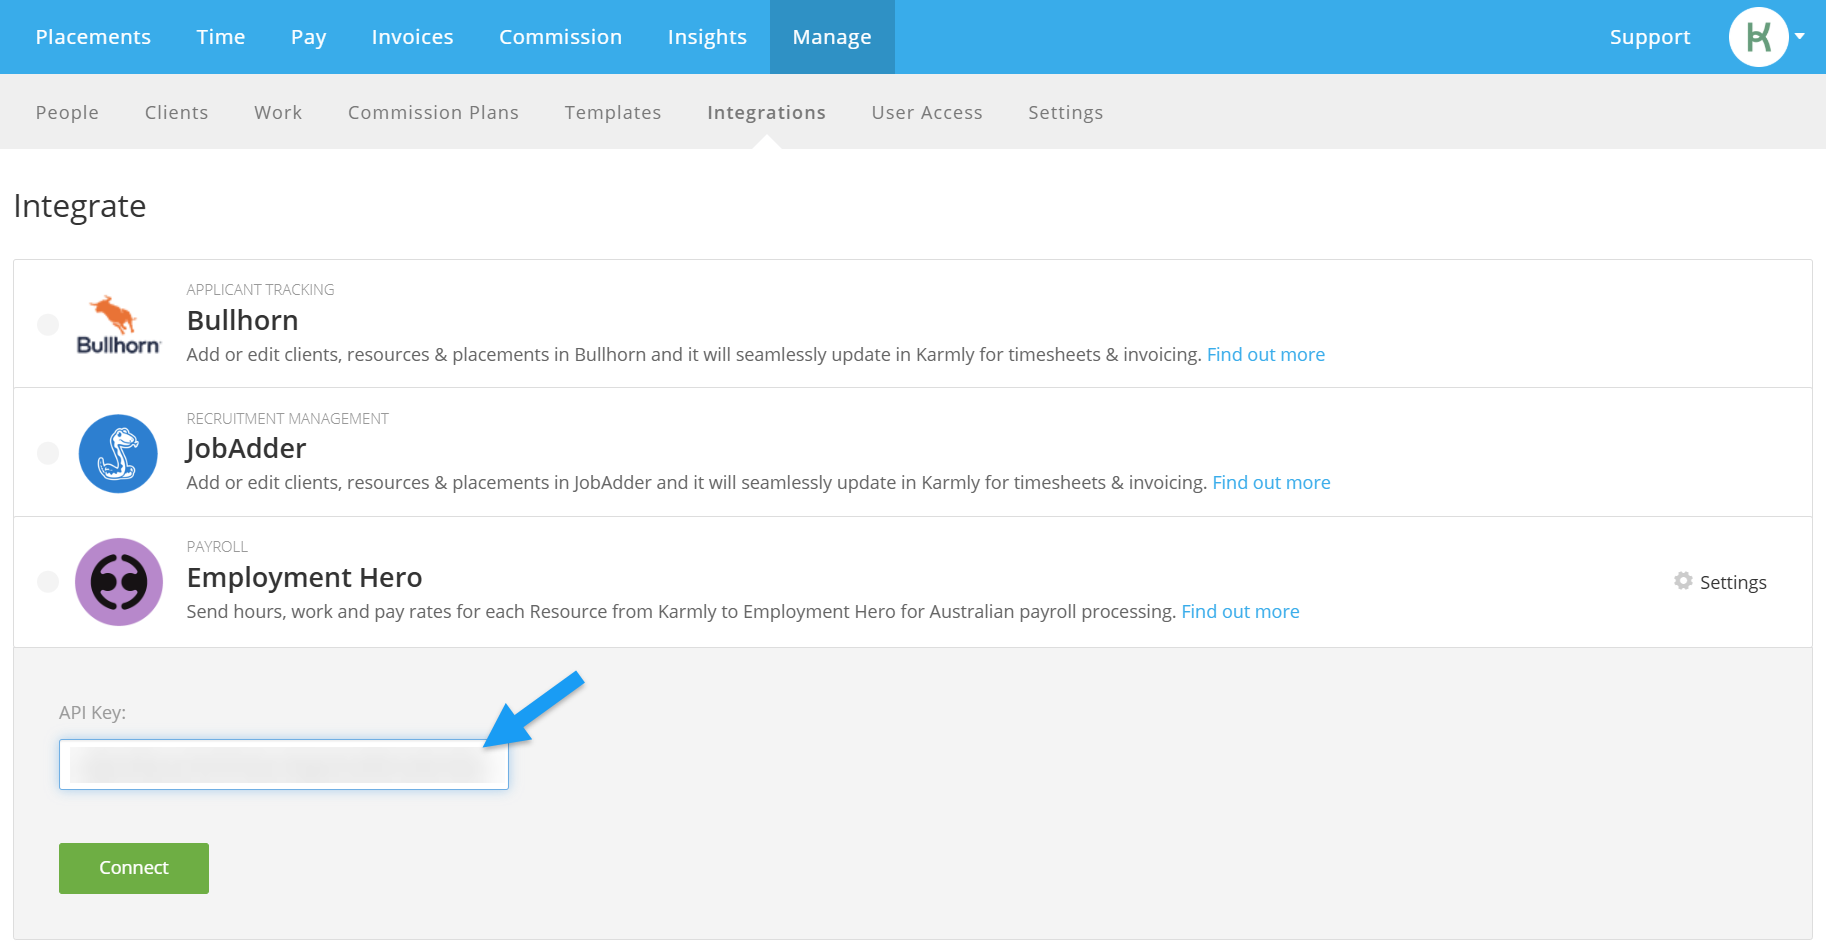Image resolution: width=1826 pixels, height=950 pixels.
Task: Open the Settings tab in submenu
Action: [x=1066, y=112]
